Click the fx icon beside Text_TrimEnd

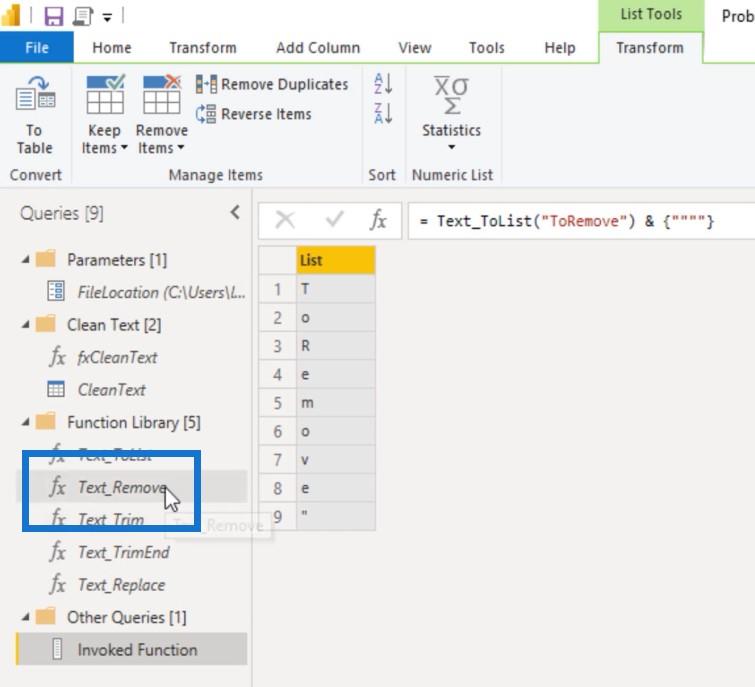[x=57, y=552]
